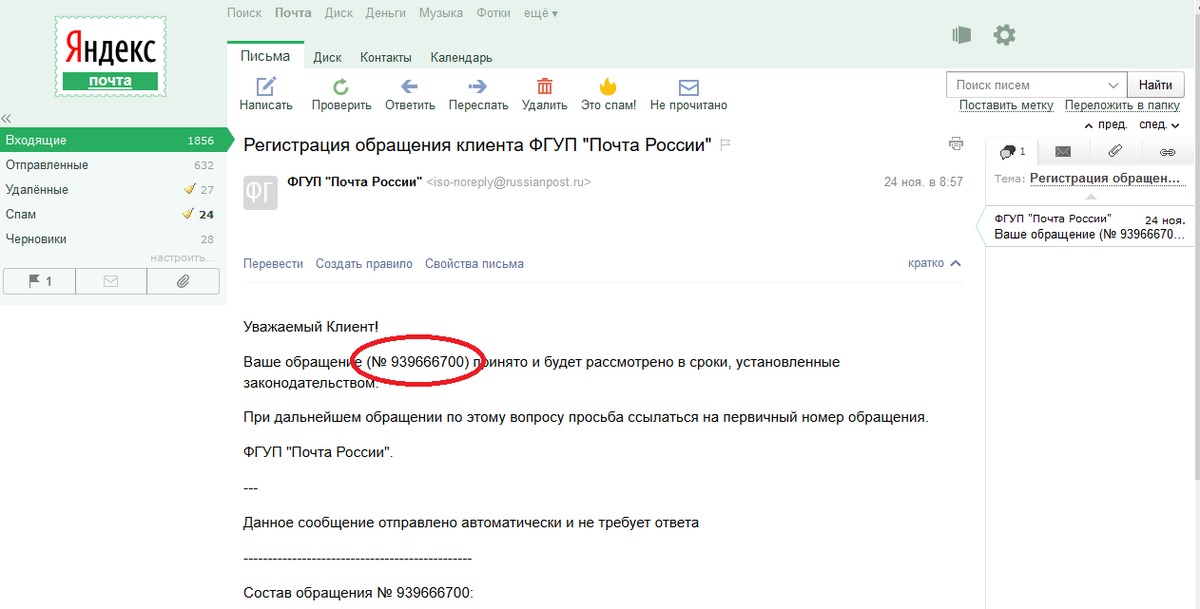Click the Перевести link
Viewport: 1200px width, 609px height.
pos(273,264)
